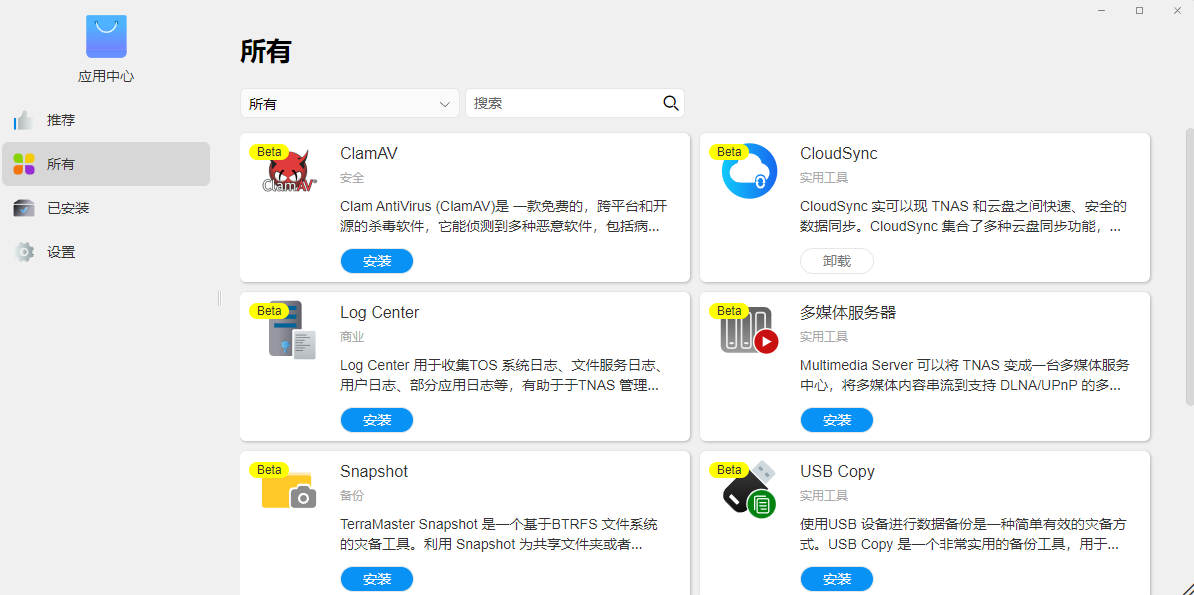This screenshot has width=1194, height=595.
Task: Click the 多媒体服务器 app icon
Action: [749, 330]
